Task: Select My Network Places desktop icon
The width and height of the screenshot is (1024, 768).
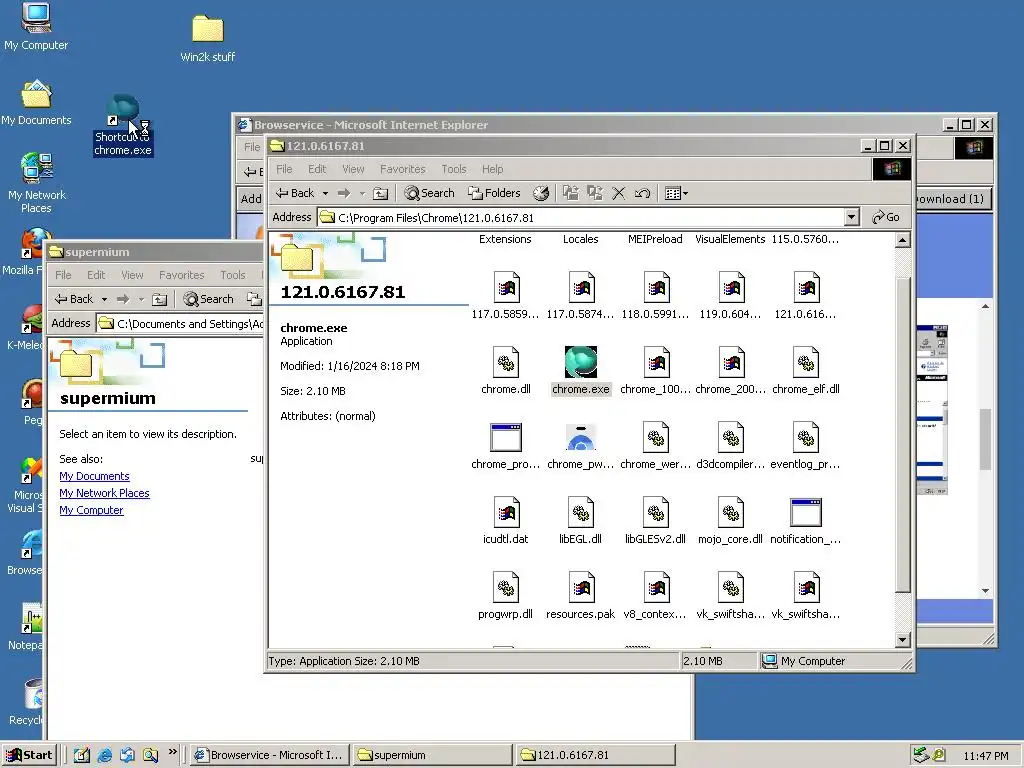Action: tap(37, 184)
